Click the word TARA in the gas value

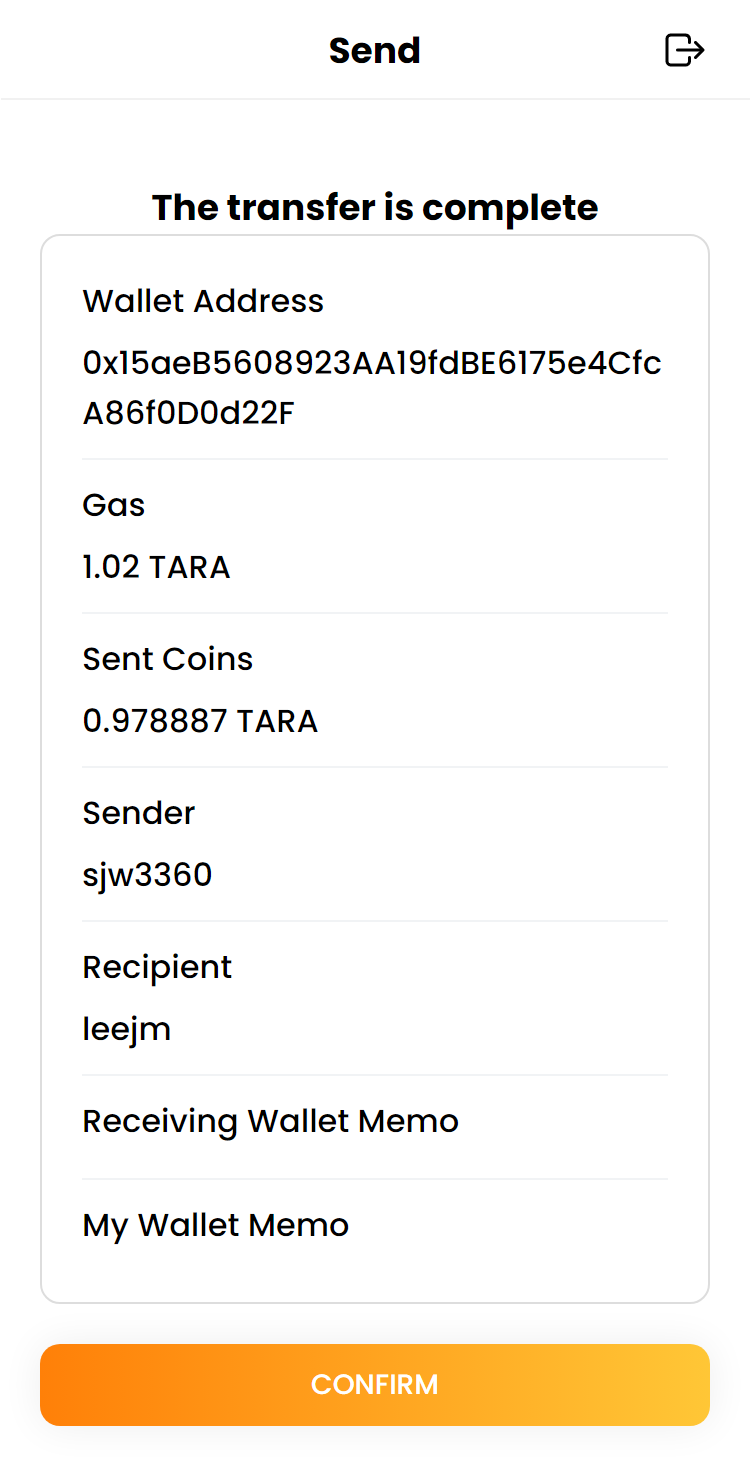click(190, 568)
